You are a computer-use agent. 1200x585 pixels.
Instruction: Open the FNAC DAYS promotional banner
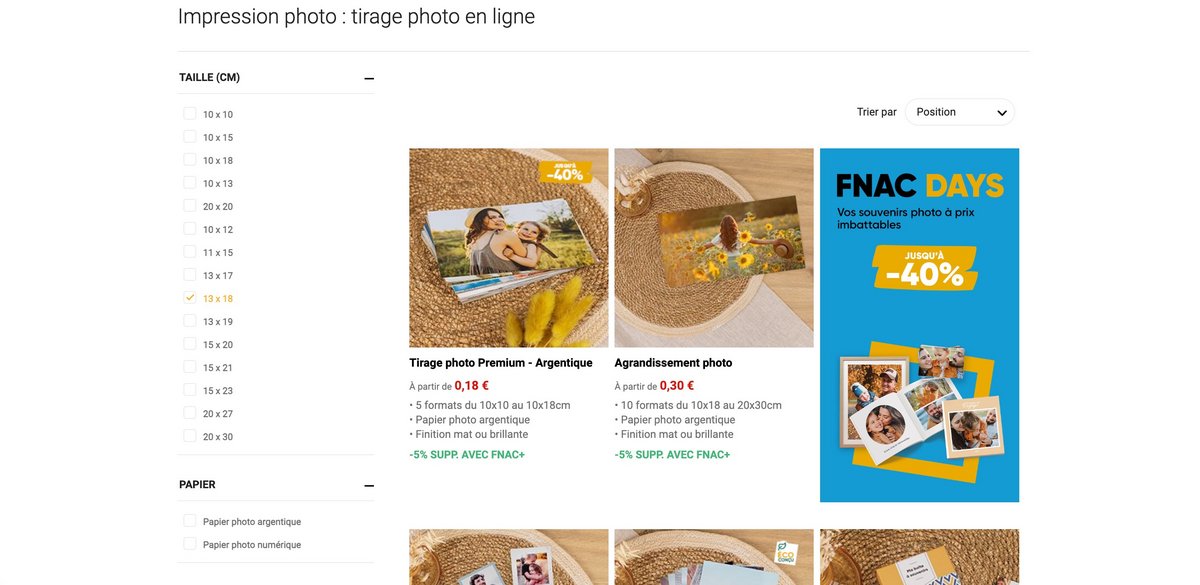tap(919, 325)
